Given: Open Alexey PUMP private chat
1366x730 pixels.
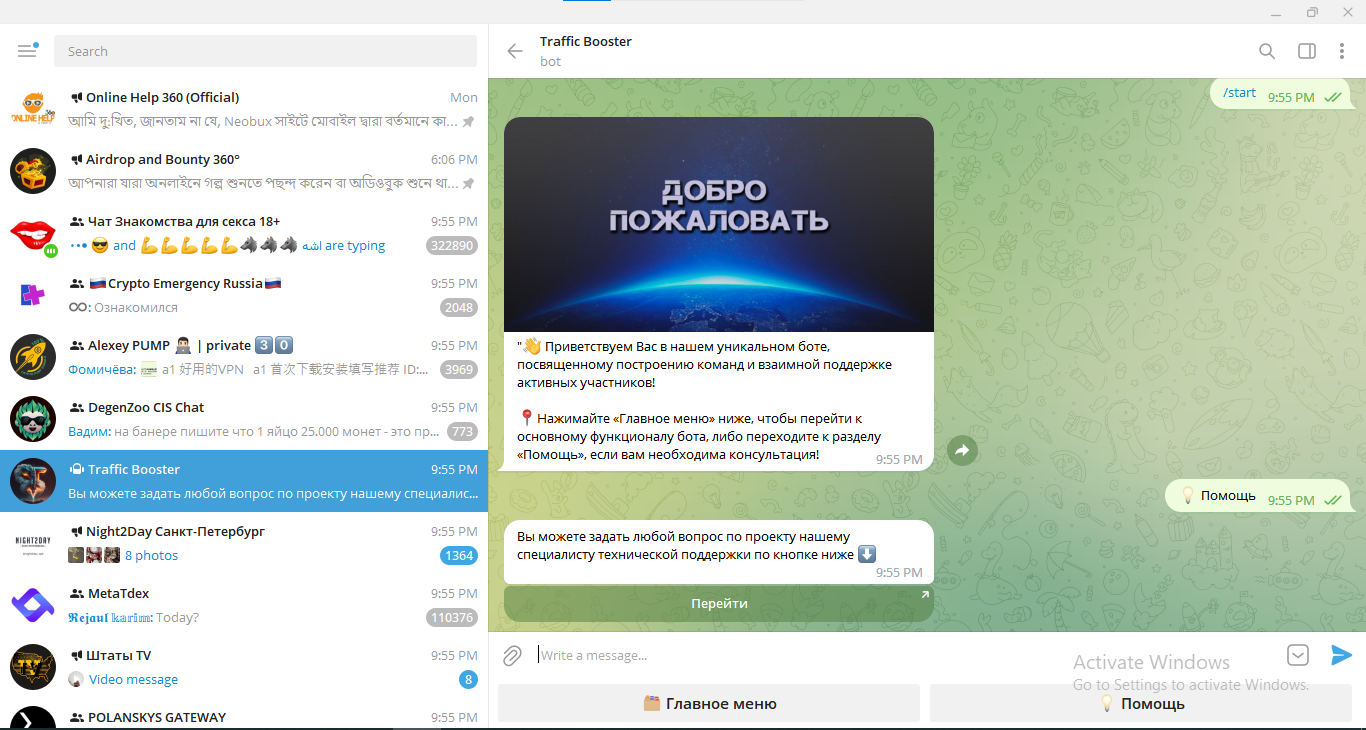Looking at the screenshot, I should tap(244, 357).
